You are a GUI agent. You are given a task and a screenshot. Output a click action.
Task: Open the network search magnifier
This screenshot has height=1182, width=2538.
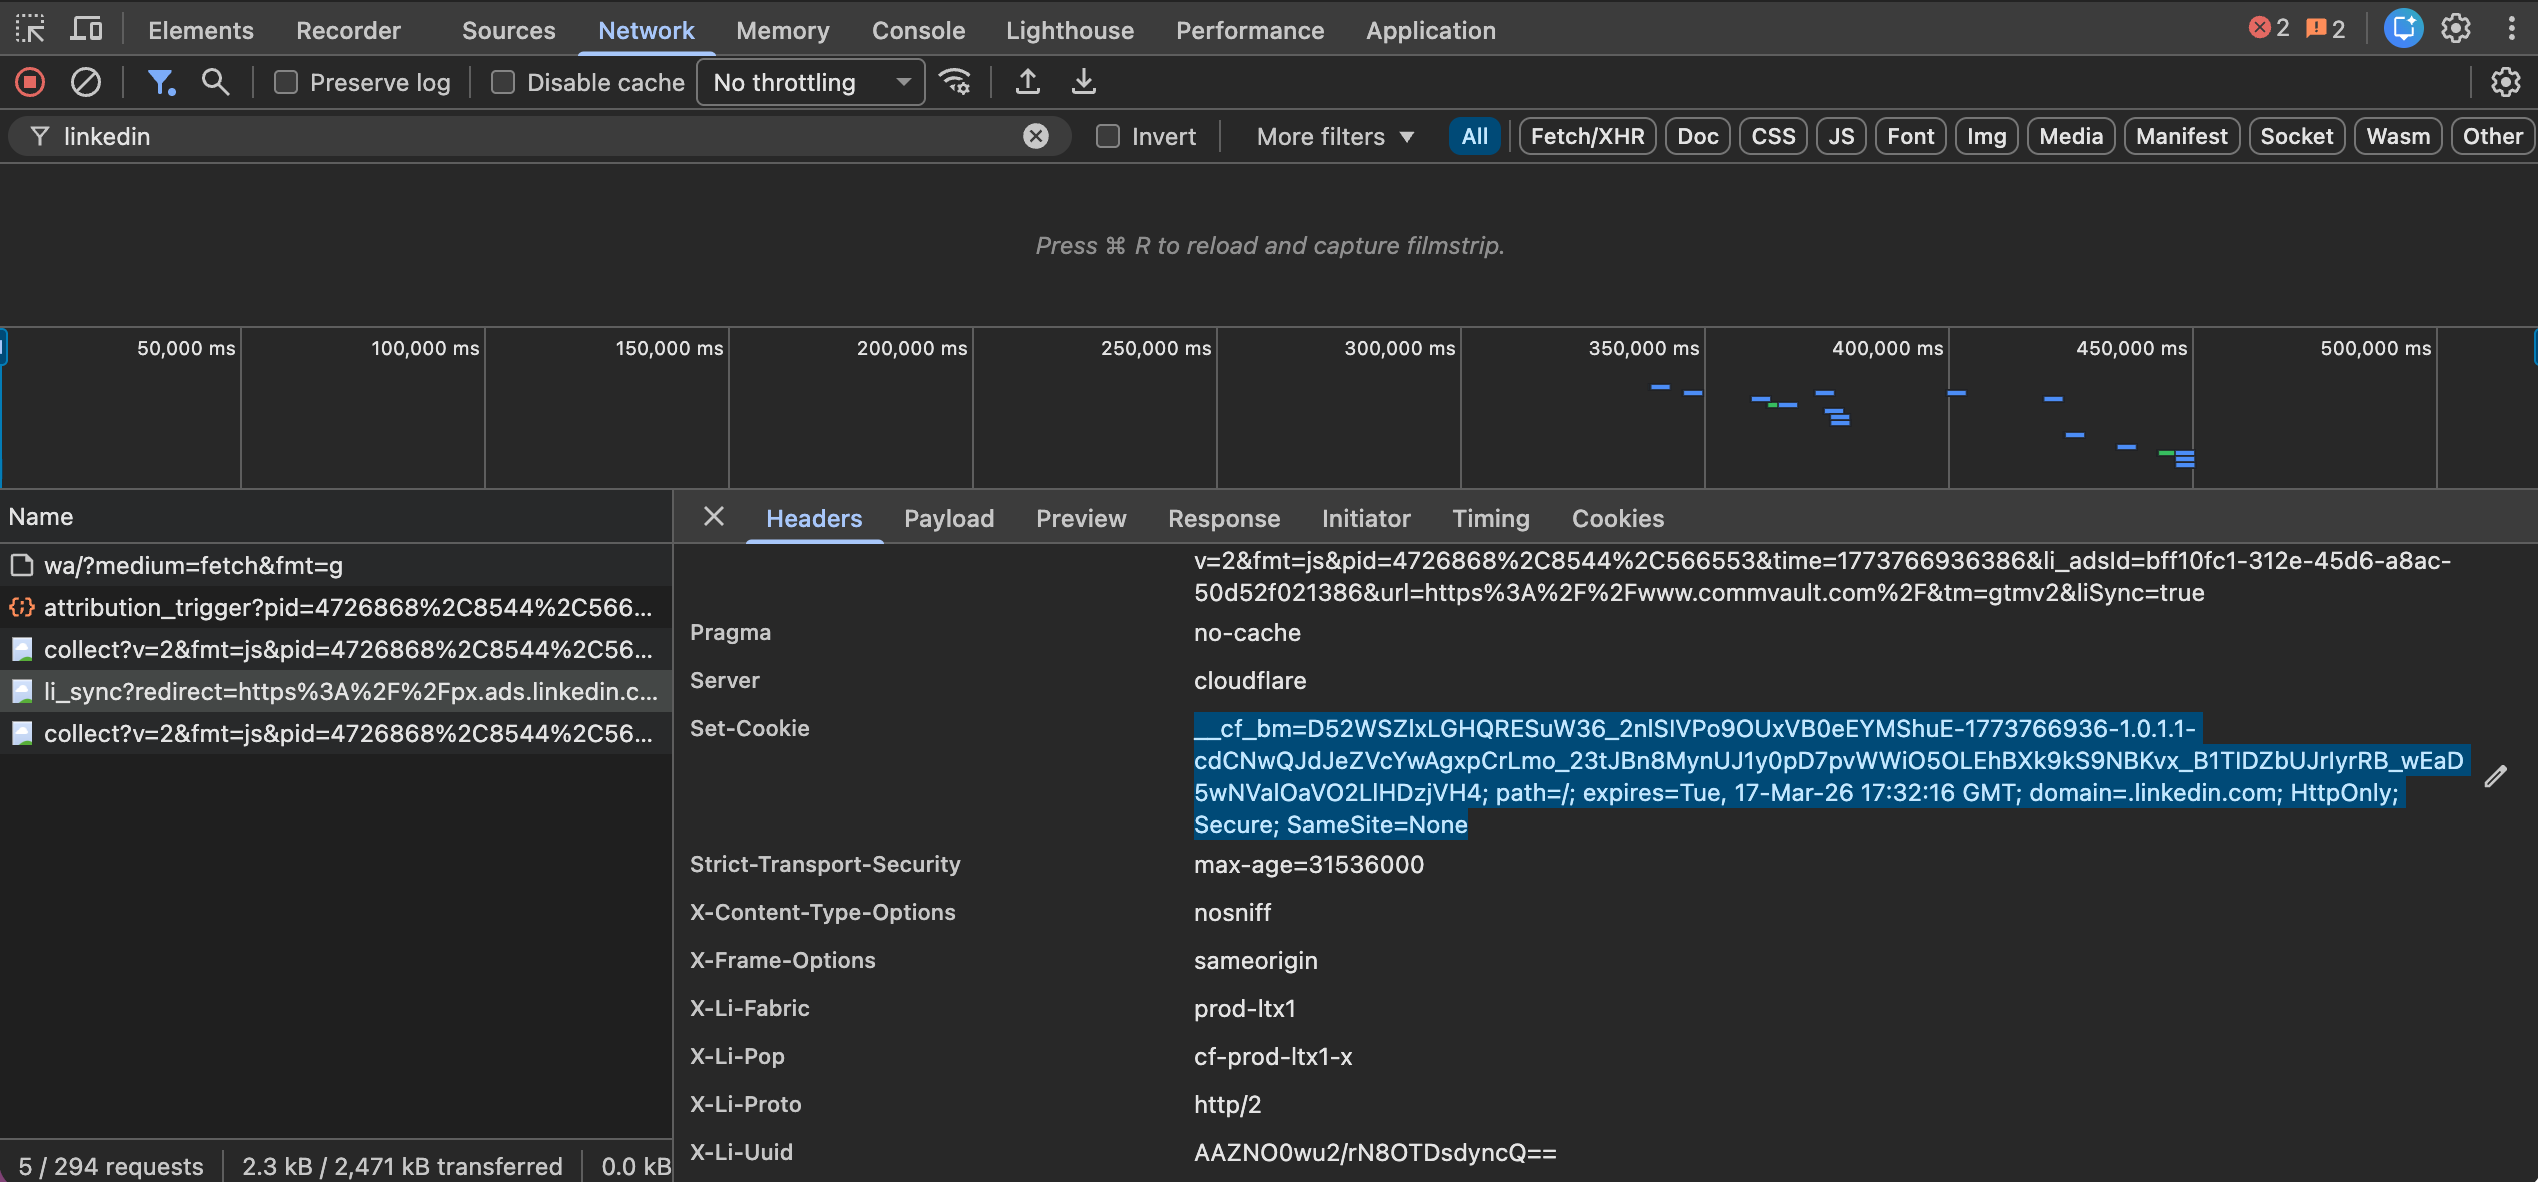[215, 82]
